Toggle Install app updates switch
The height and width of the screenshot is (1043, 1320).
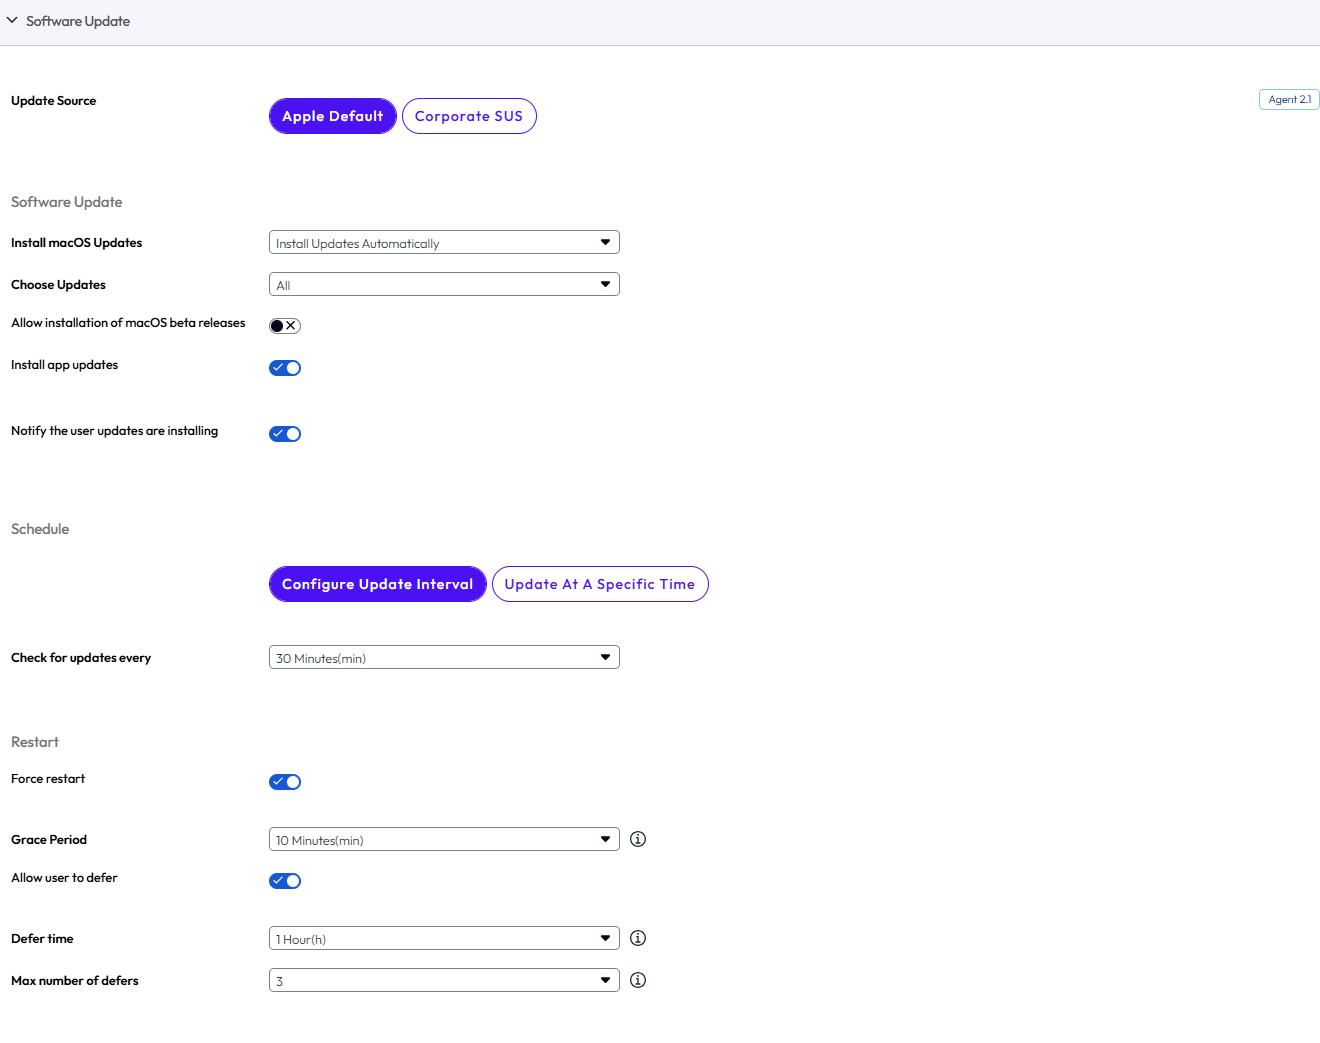[x=285, y=368]
